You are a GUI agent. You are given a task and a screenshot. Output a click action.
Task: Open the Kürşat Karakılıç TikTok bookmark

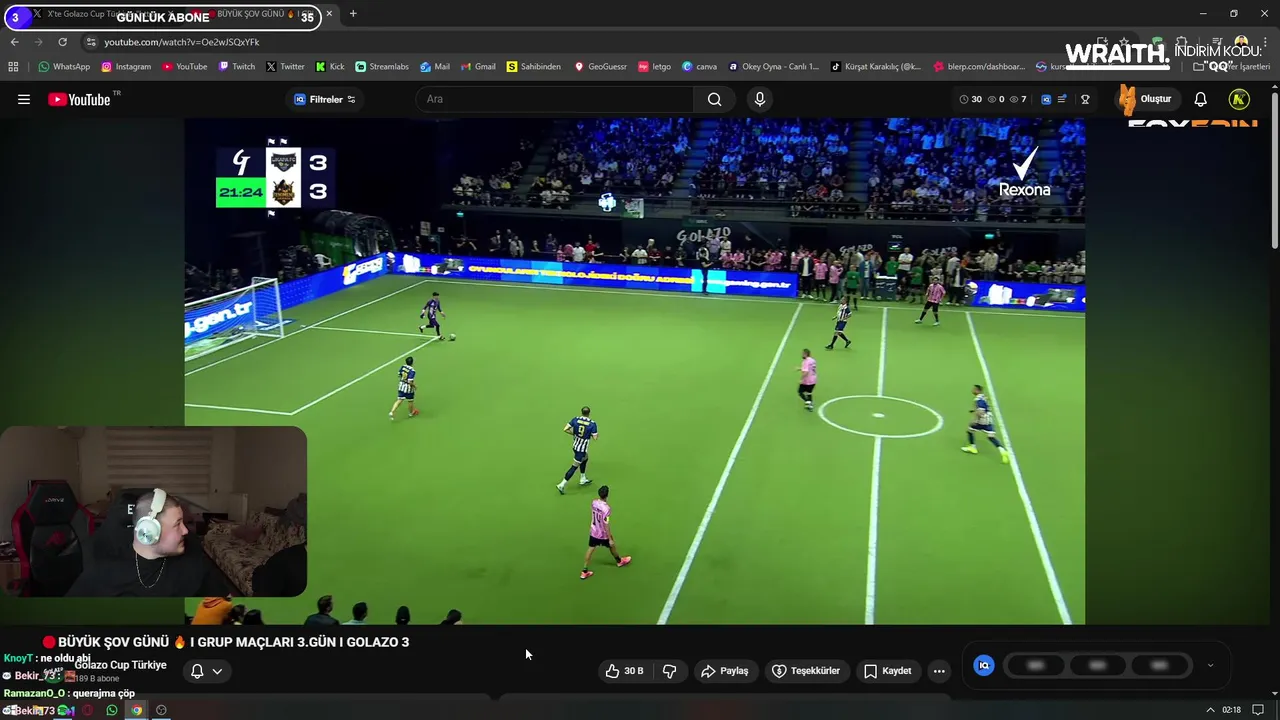click(876, 67)
